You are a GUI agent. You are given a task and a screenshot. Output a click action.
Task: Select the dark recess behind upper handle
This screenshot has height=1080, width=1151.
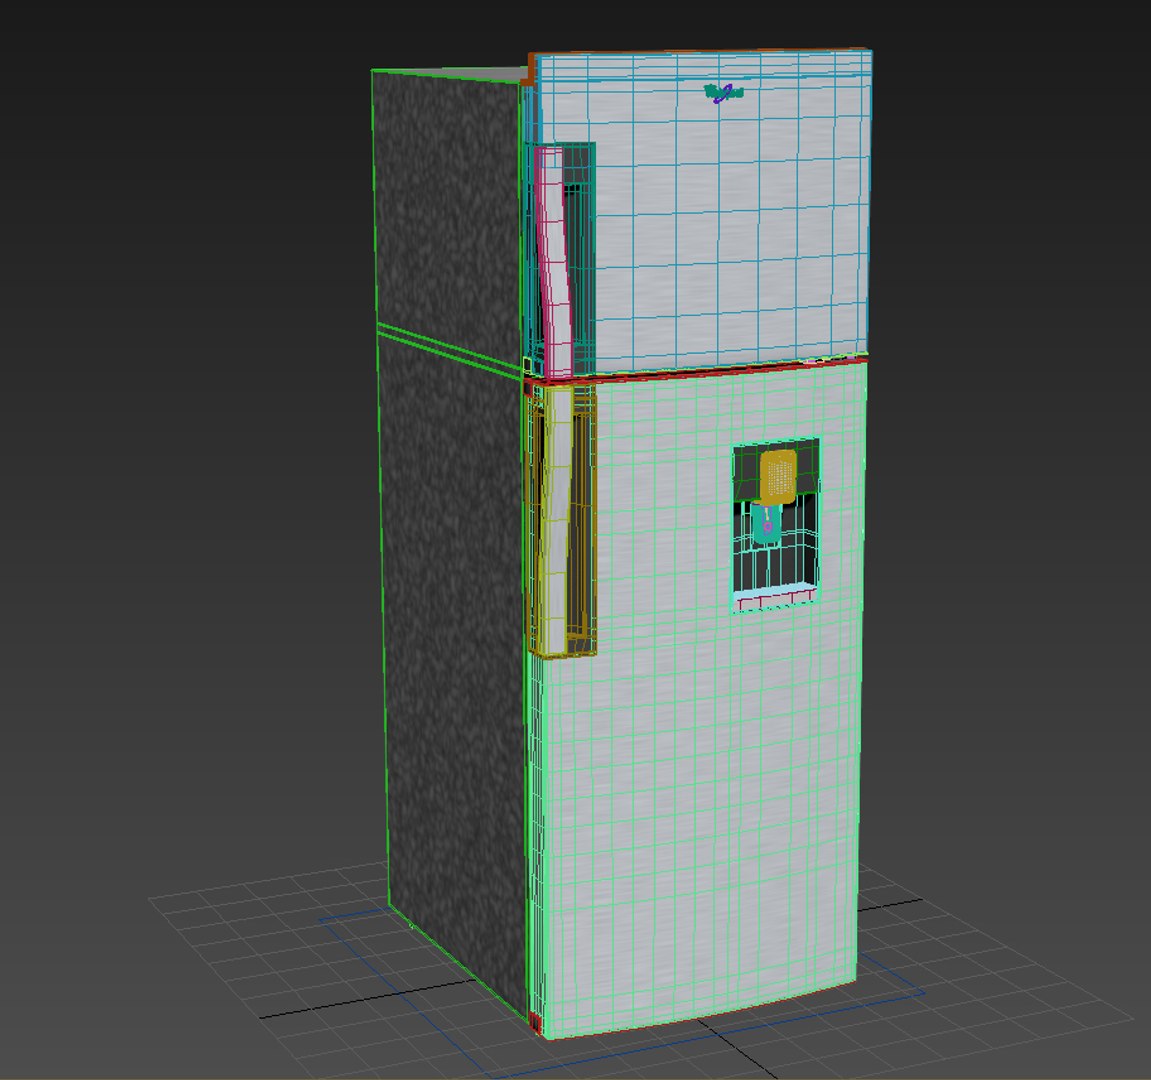click(x=581, y=257)
